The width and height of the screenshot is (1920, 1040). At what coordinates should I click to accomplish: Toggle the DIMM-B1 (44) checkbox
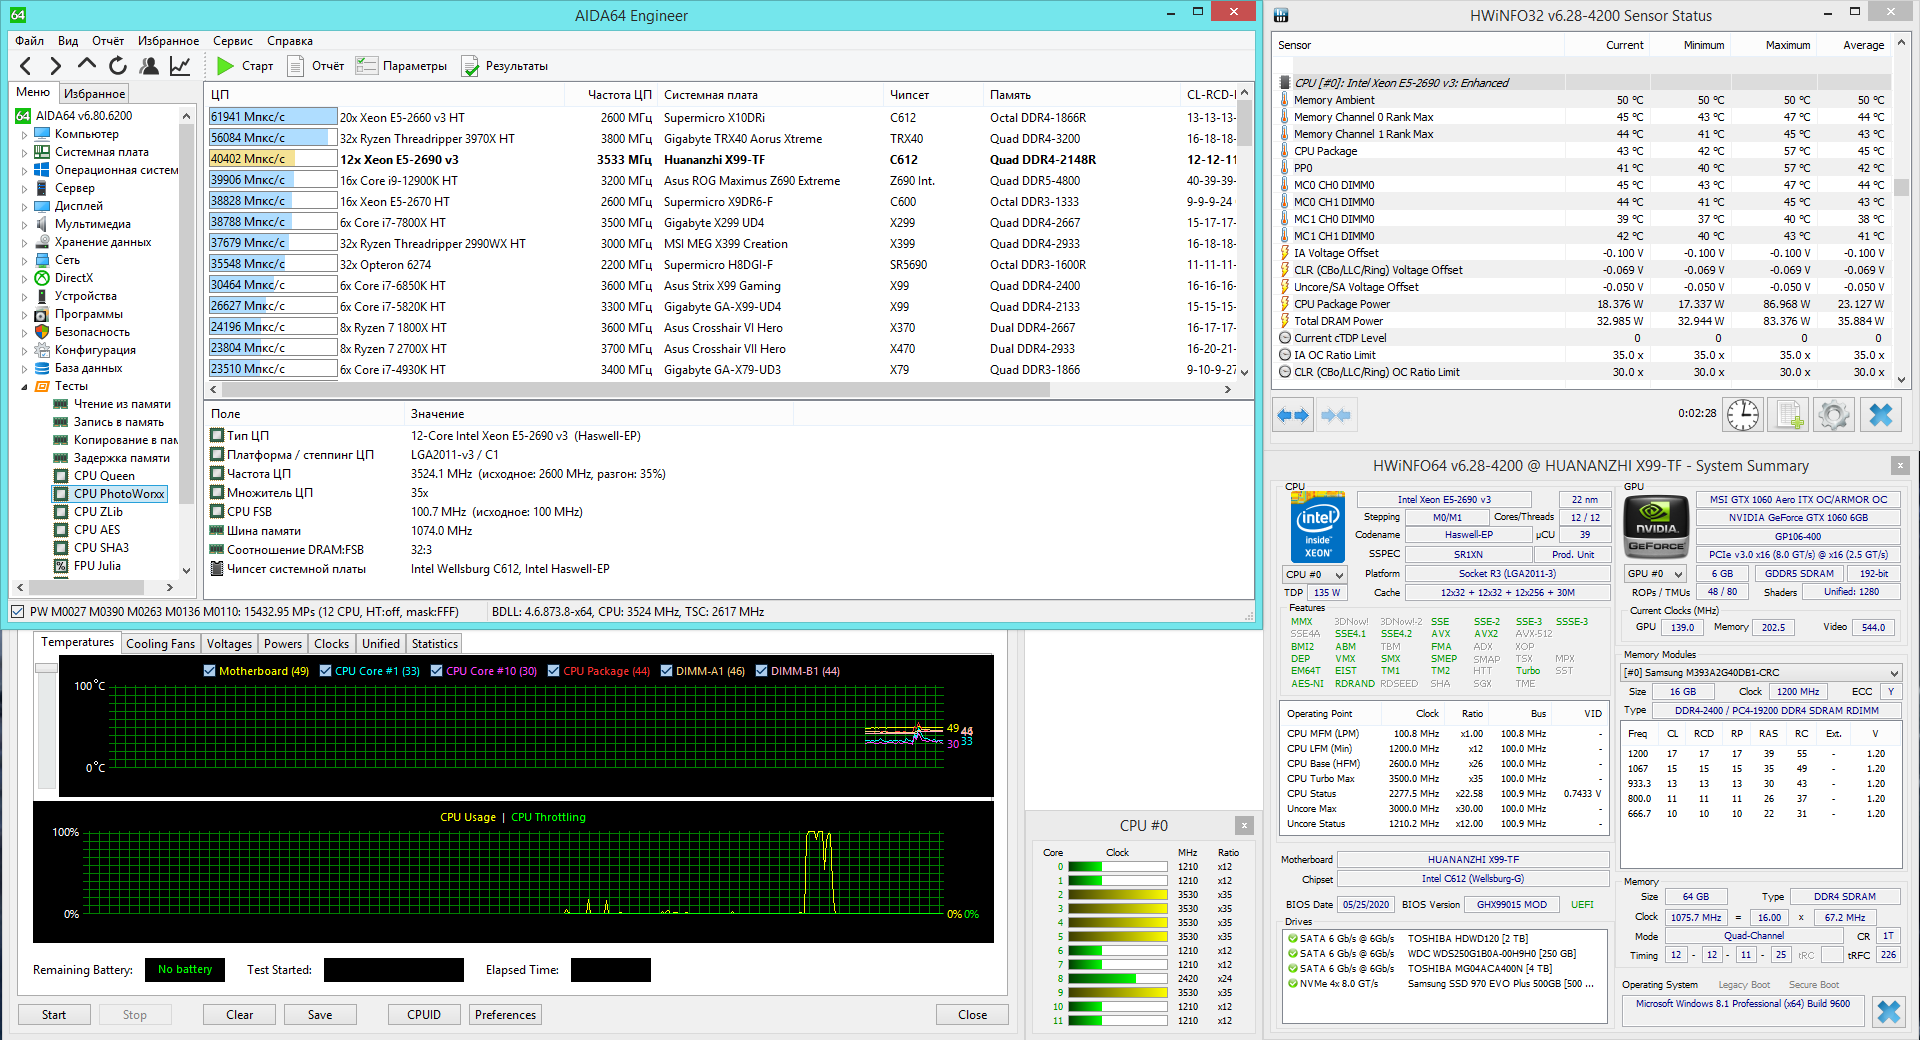coord(761,671)
